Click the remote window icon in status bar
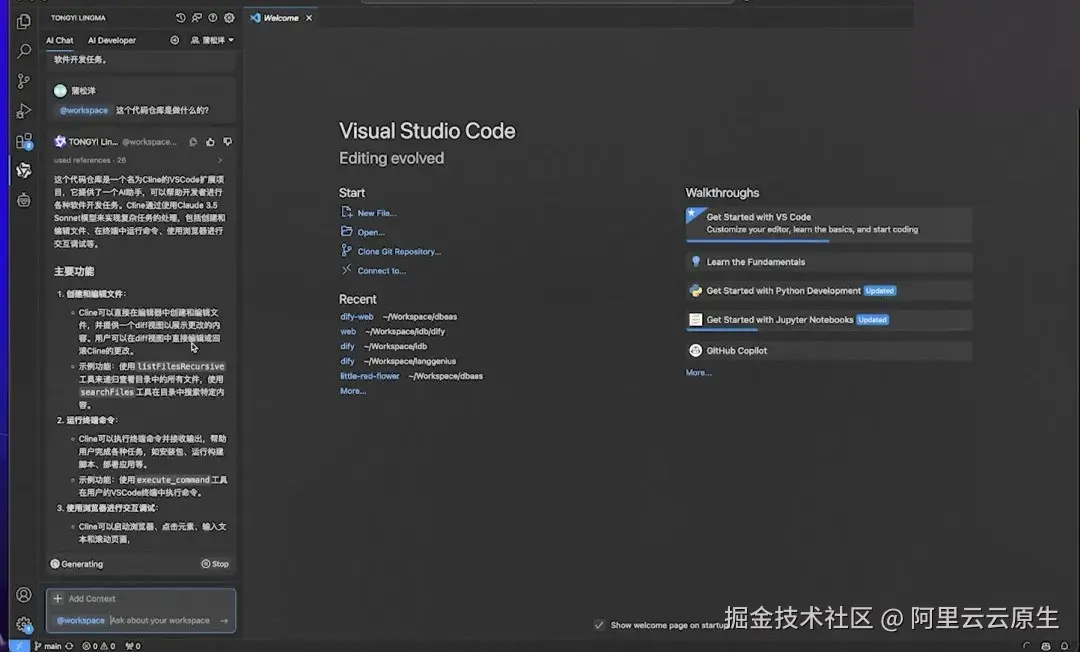Image resolution: width=1080 pixels, height=652 pixels. 19,646
